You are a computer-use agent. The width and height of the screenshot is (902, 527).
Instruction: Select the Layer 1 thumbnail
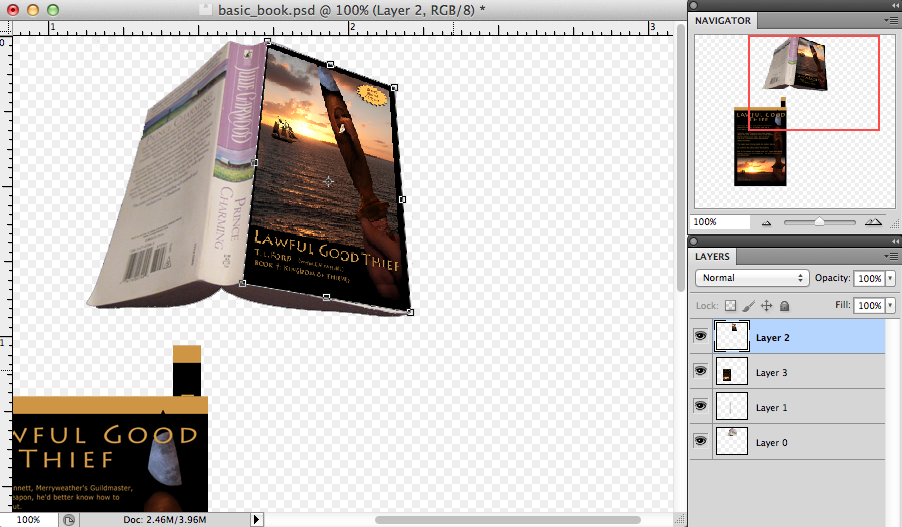click(732, 406)
